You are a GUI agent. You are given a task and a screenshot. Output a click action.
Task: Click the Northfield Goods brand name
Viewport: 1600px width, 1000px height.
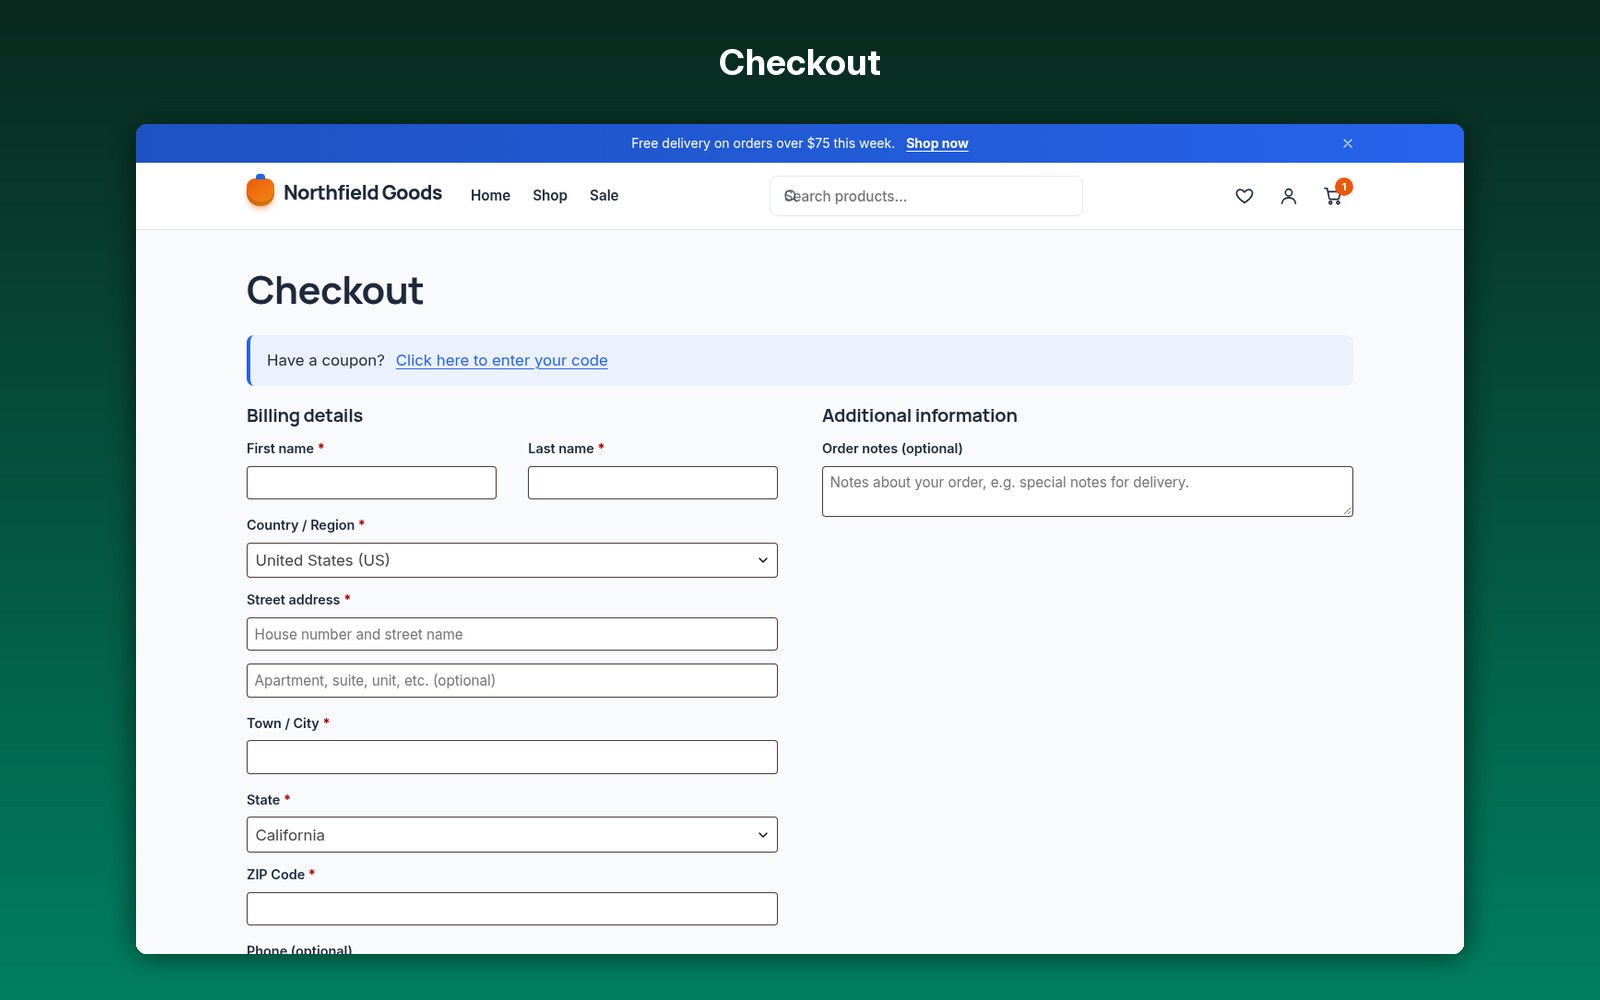point(363,192)
